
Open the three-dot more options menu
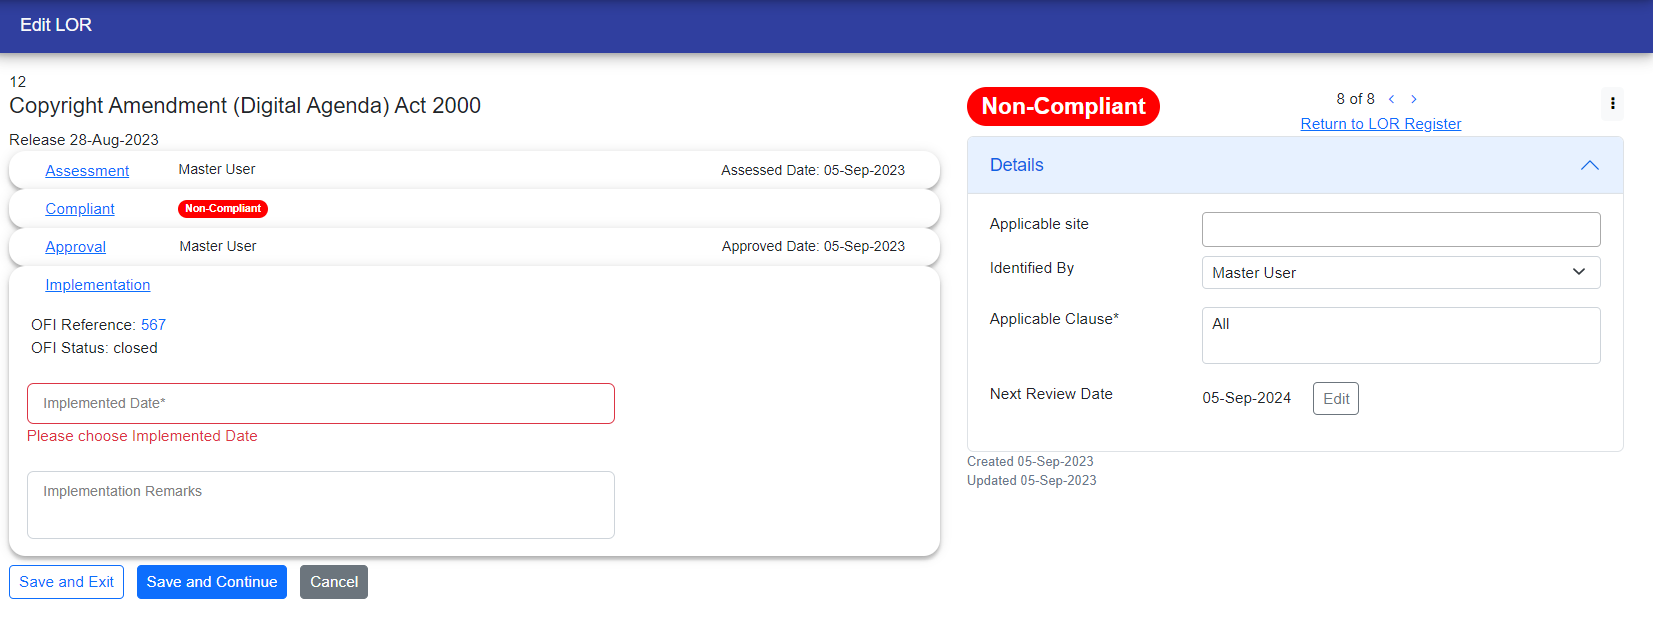(1612, 104)
